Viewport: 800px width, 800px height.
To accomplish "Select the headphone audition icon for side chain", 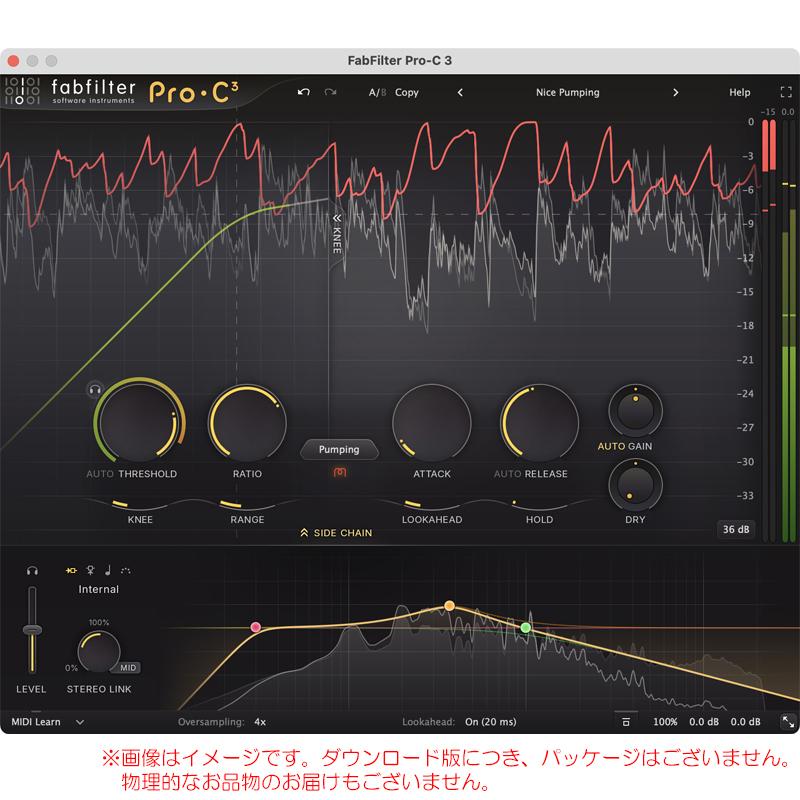I will (31, 570).
